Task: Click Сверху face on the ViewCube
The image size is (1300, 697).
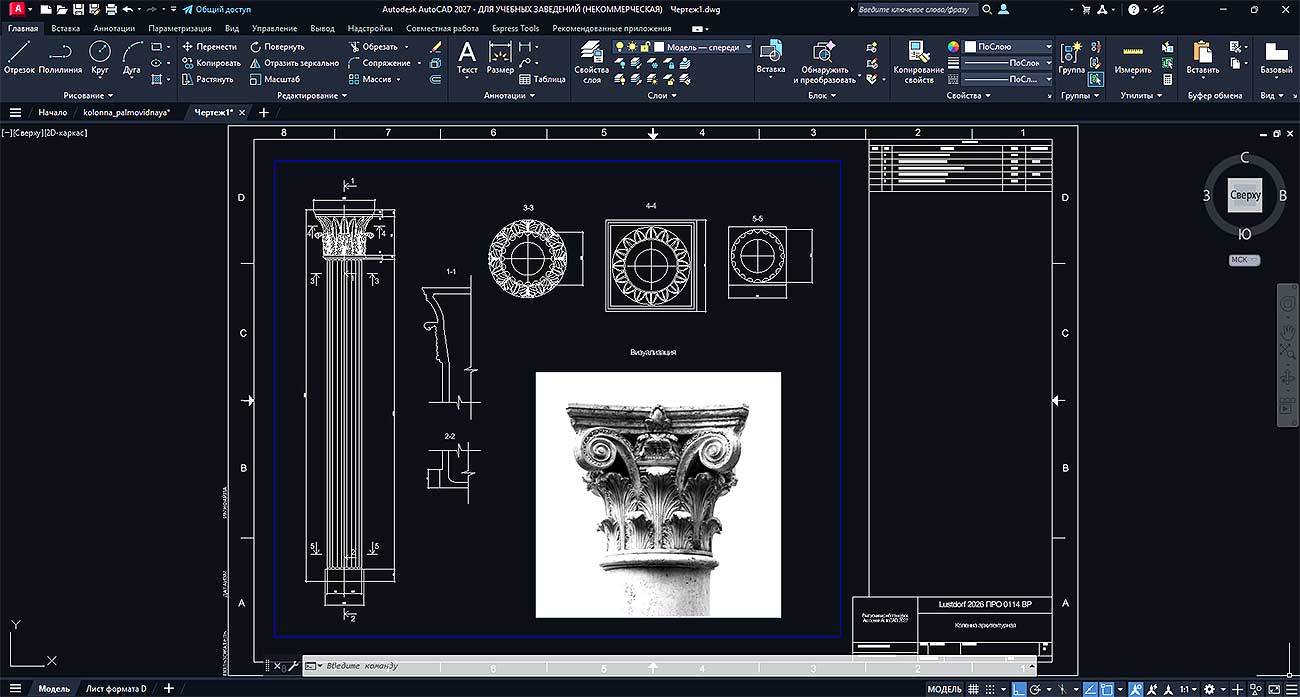Action: (x=1245, y=195)
